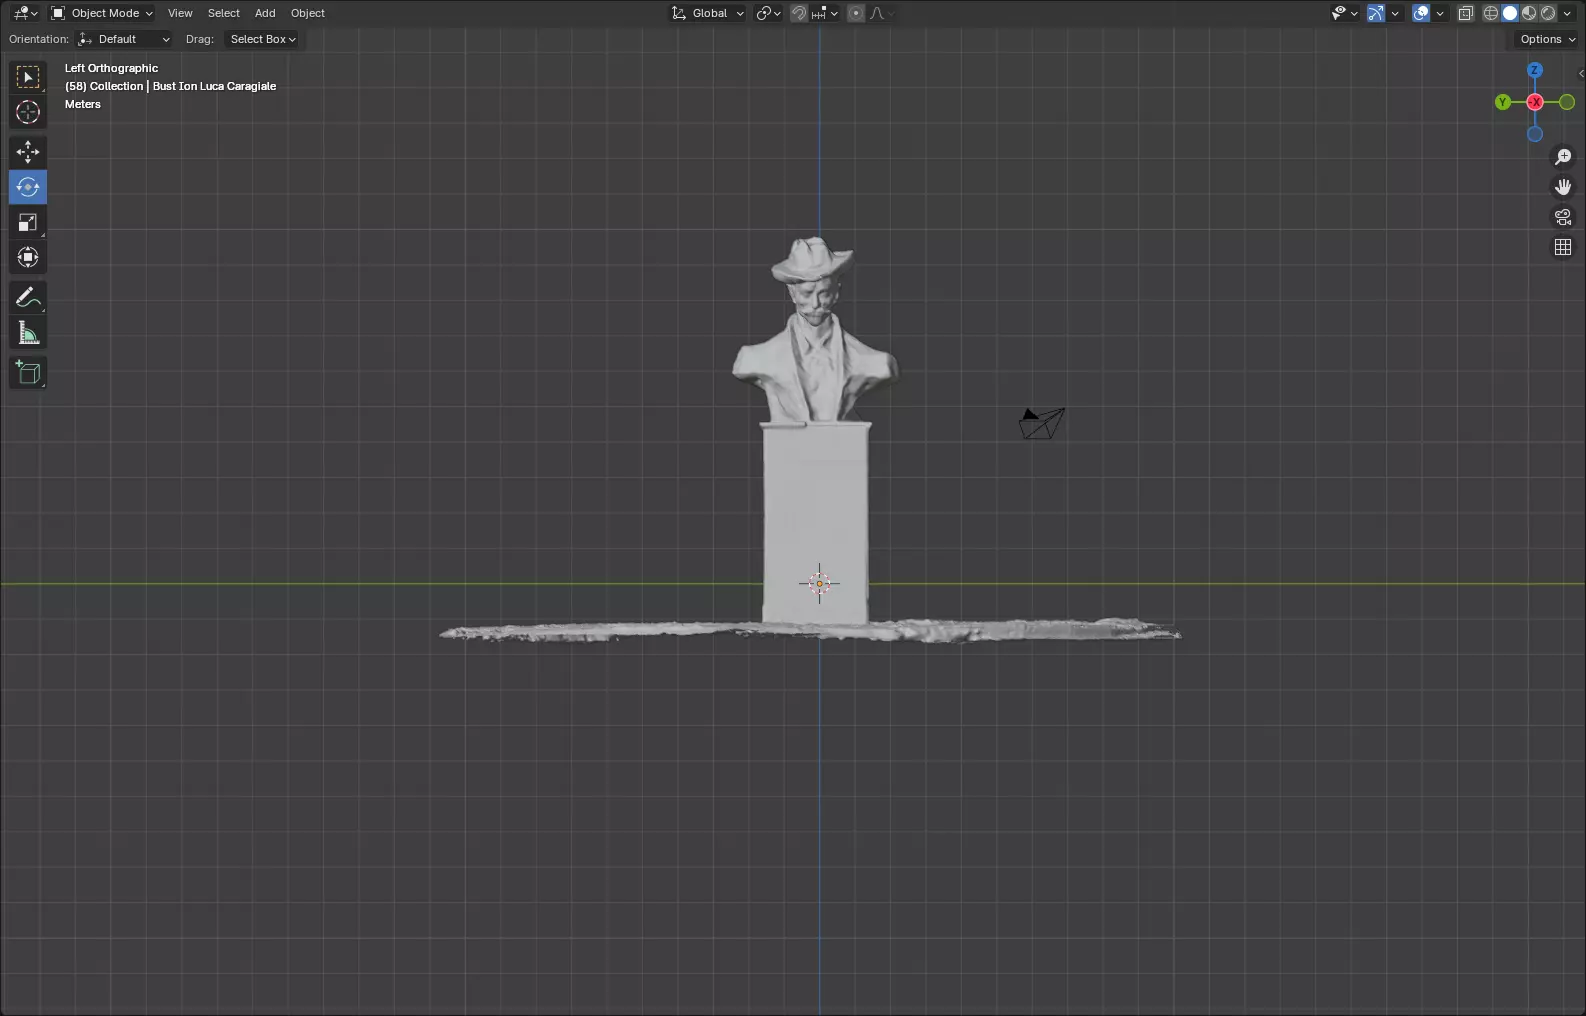Toggle X-ray mode
This screenshot has height=1016, width=1586.
point(1466,13)
